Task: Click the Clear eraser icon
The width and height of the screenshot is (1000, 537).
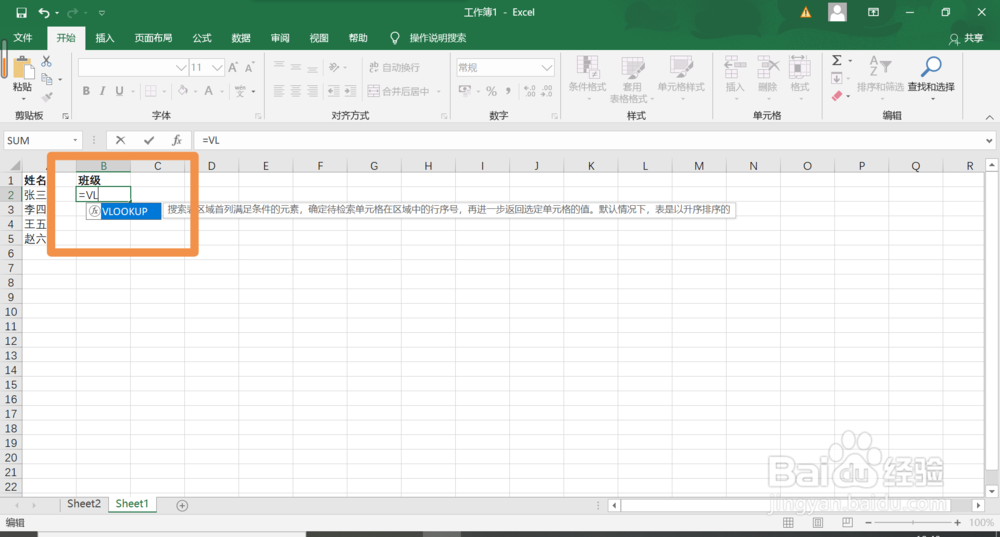Action: pos(837,96)
